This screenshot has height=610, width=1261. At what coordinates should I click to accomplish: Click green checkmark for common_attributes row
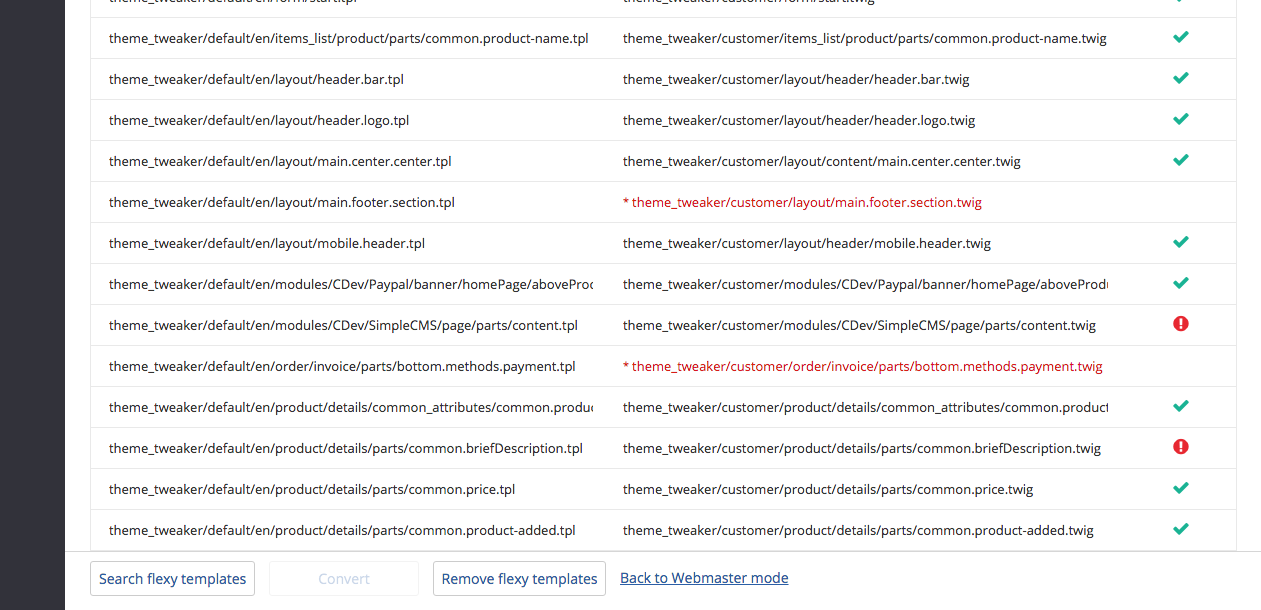[x=1180, y=407]
